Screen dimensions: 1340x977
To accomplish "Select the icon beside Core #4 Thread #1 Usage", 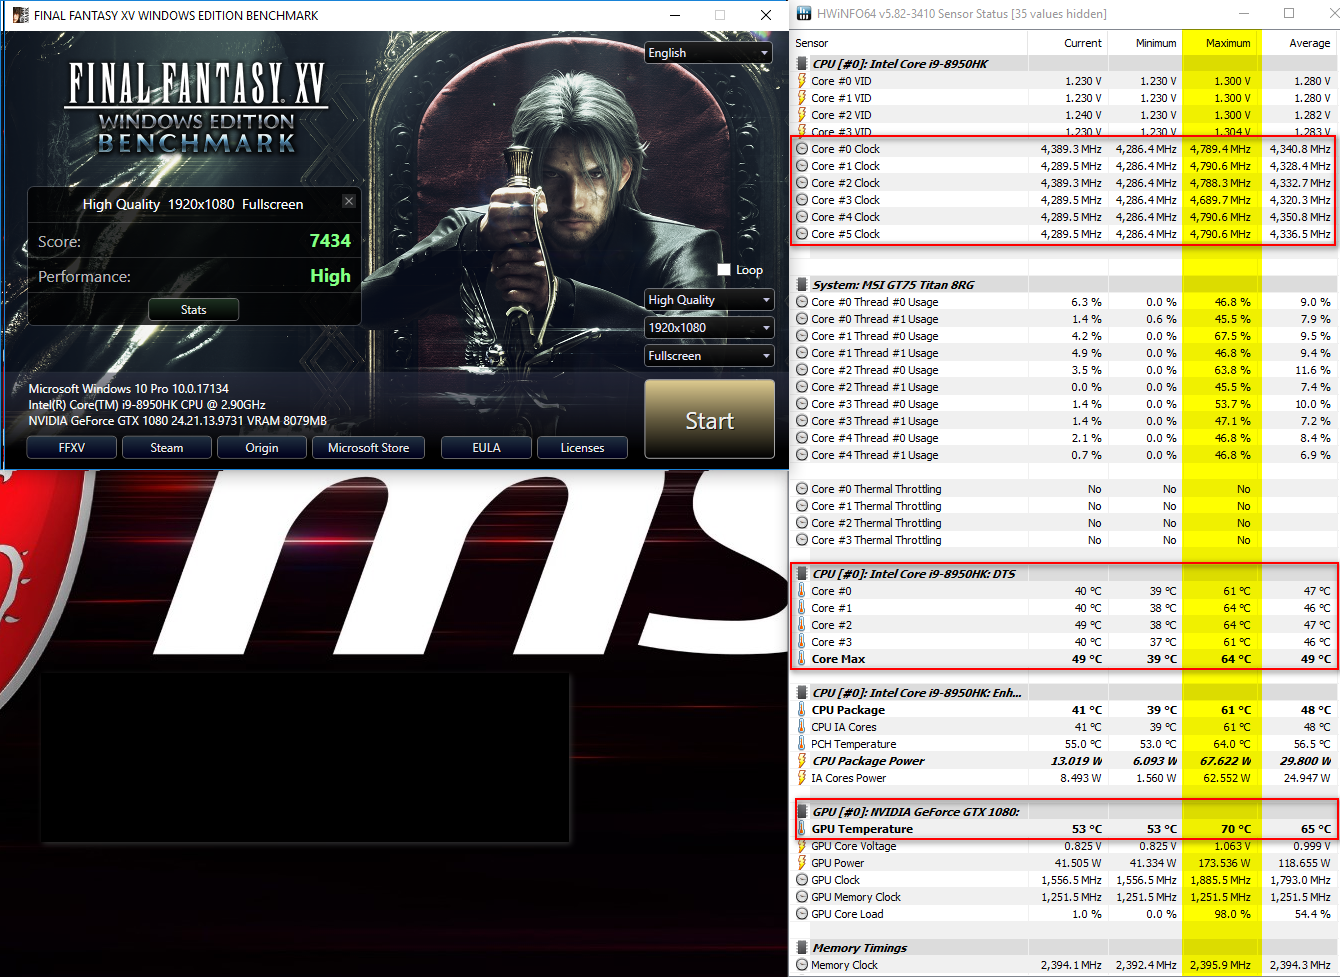I will point(802,455).
